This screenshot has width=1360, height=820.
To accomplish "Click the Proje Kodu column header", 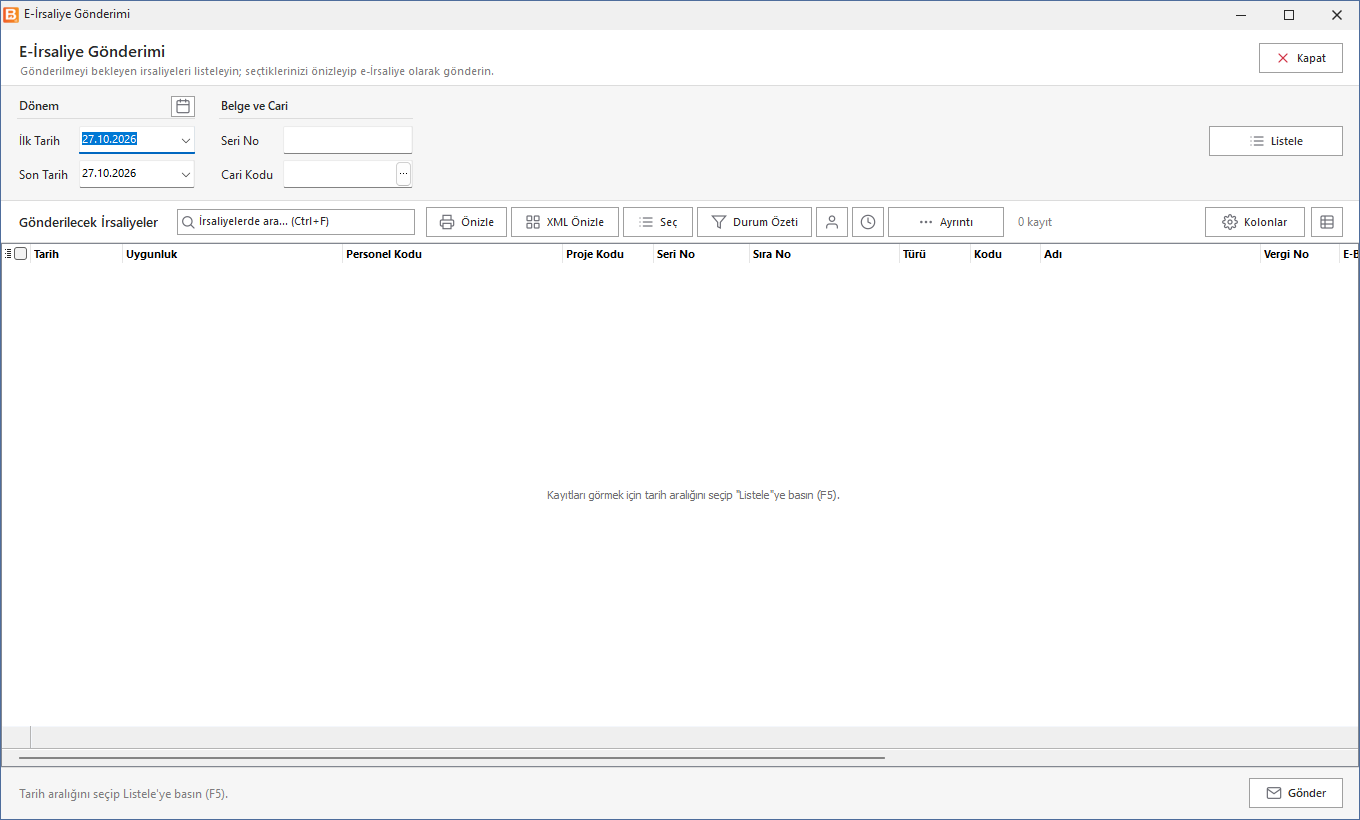I will coord(607,254).
